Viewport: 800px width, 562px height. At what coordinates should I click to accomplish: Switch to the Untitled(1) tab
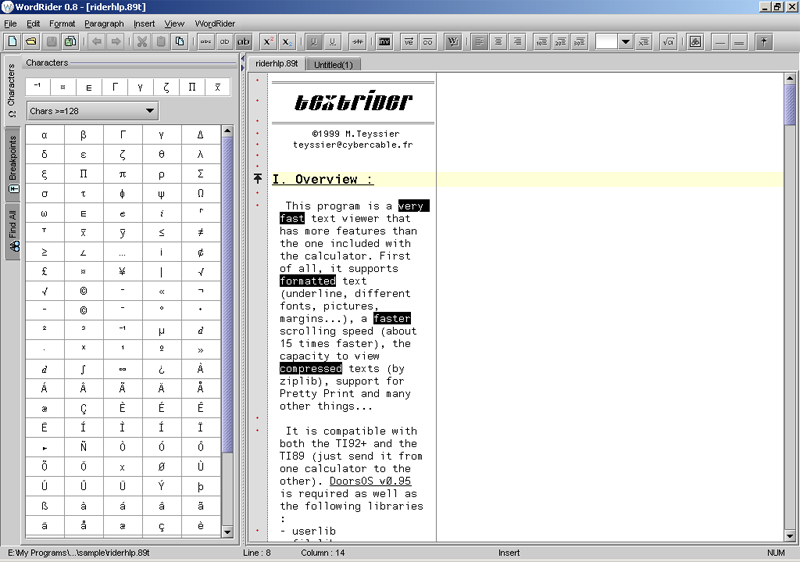pos(334,64)
